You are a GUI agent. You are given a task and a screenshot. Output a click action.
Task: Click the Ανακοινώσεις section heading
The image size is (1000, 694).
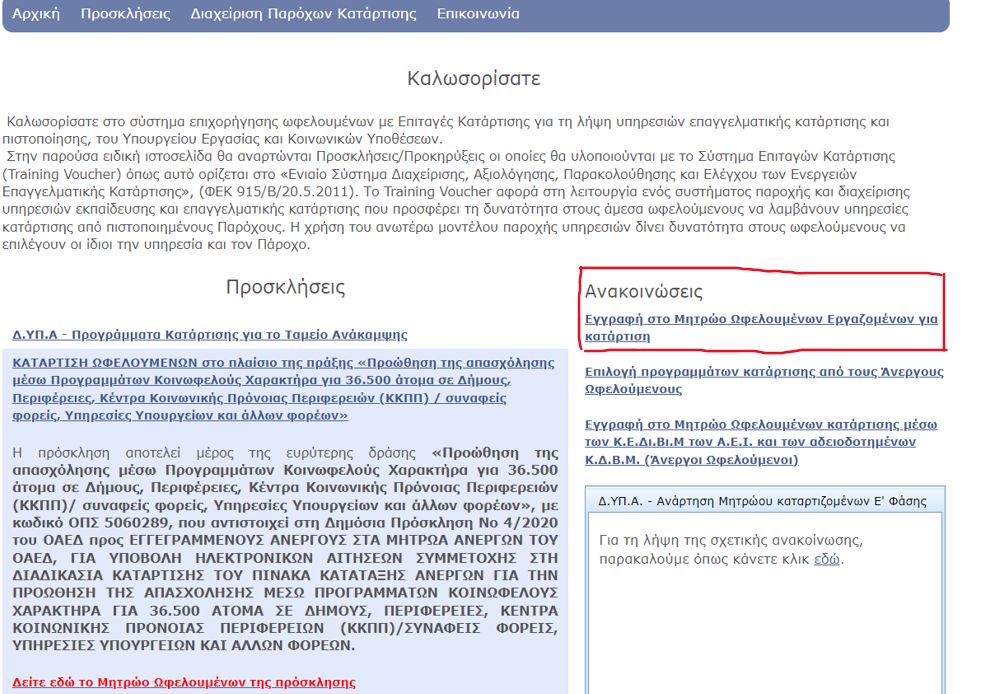pos(643,292)
